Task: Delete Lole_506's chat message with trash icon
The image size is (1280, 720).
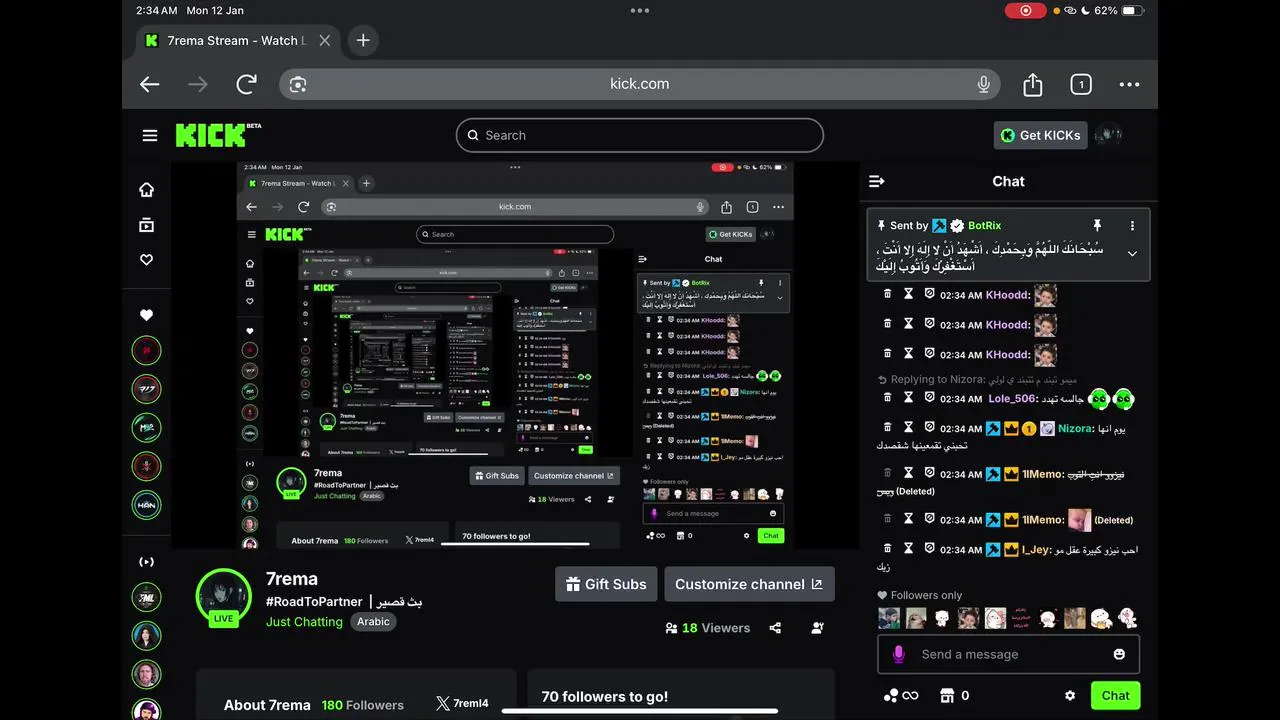Action: (x=887, y=398)
